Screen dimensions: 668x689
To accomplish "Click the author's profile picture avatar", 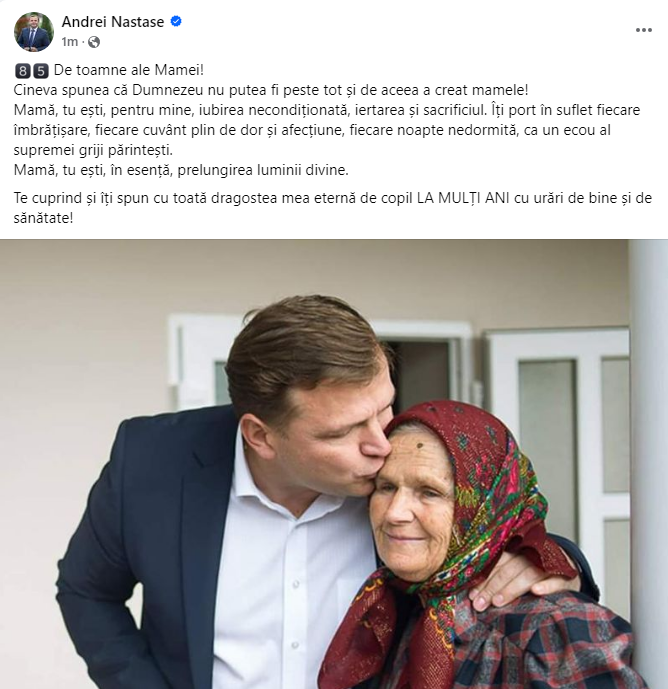I will point(33,32).
